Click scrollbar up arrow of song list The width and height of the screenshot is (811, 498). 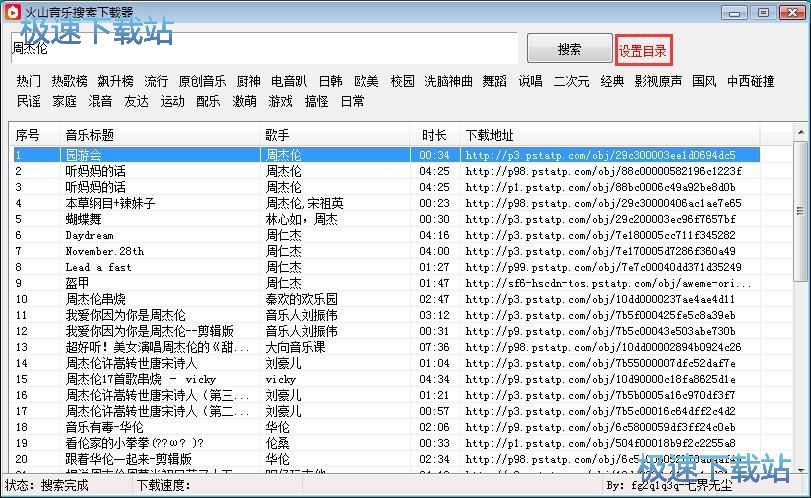pyautogui.click(x=800, y=133)
